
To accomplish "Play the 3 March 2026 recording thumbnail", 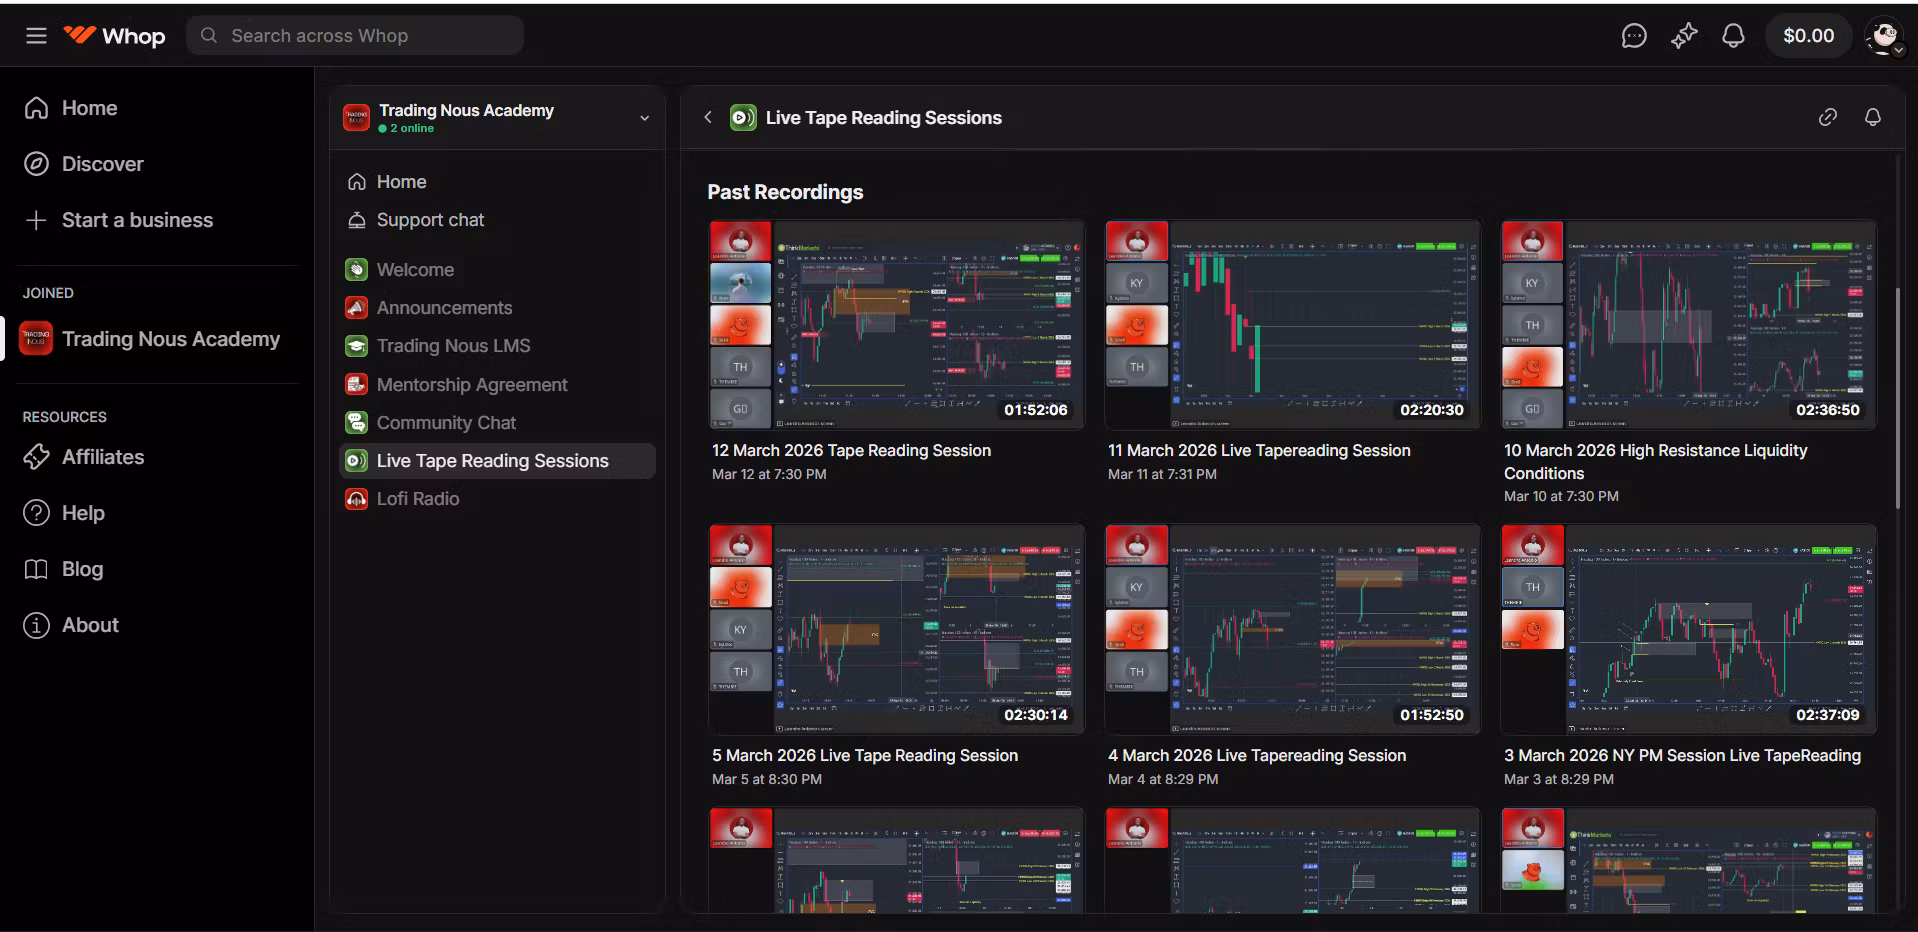I will (x=1688, y=630).
